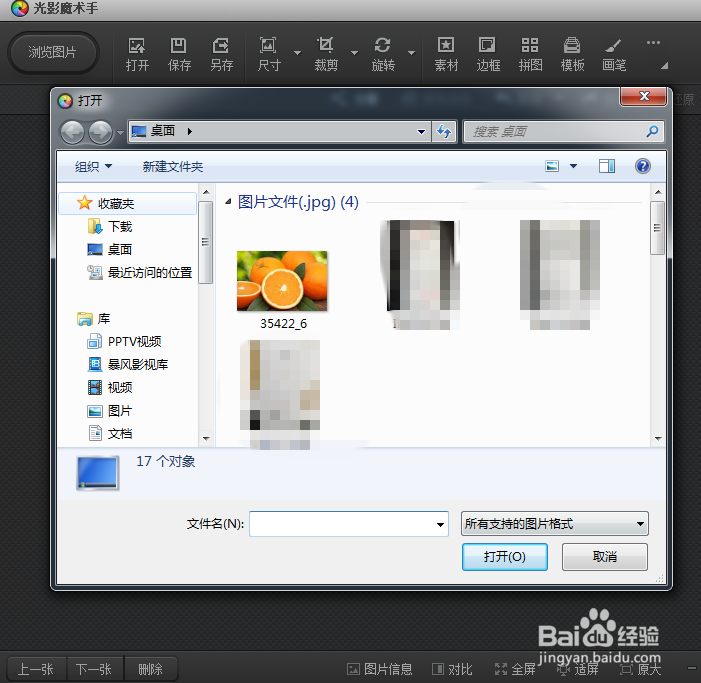Select 图片 library
Screen dimensions: 701x683
pos(110,410)
